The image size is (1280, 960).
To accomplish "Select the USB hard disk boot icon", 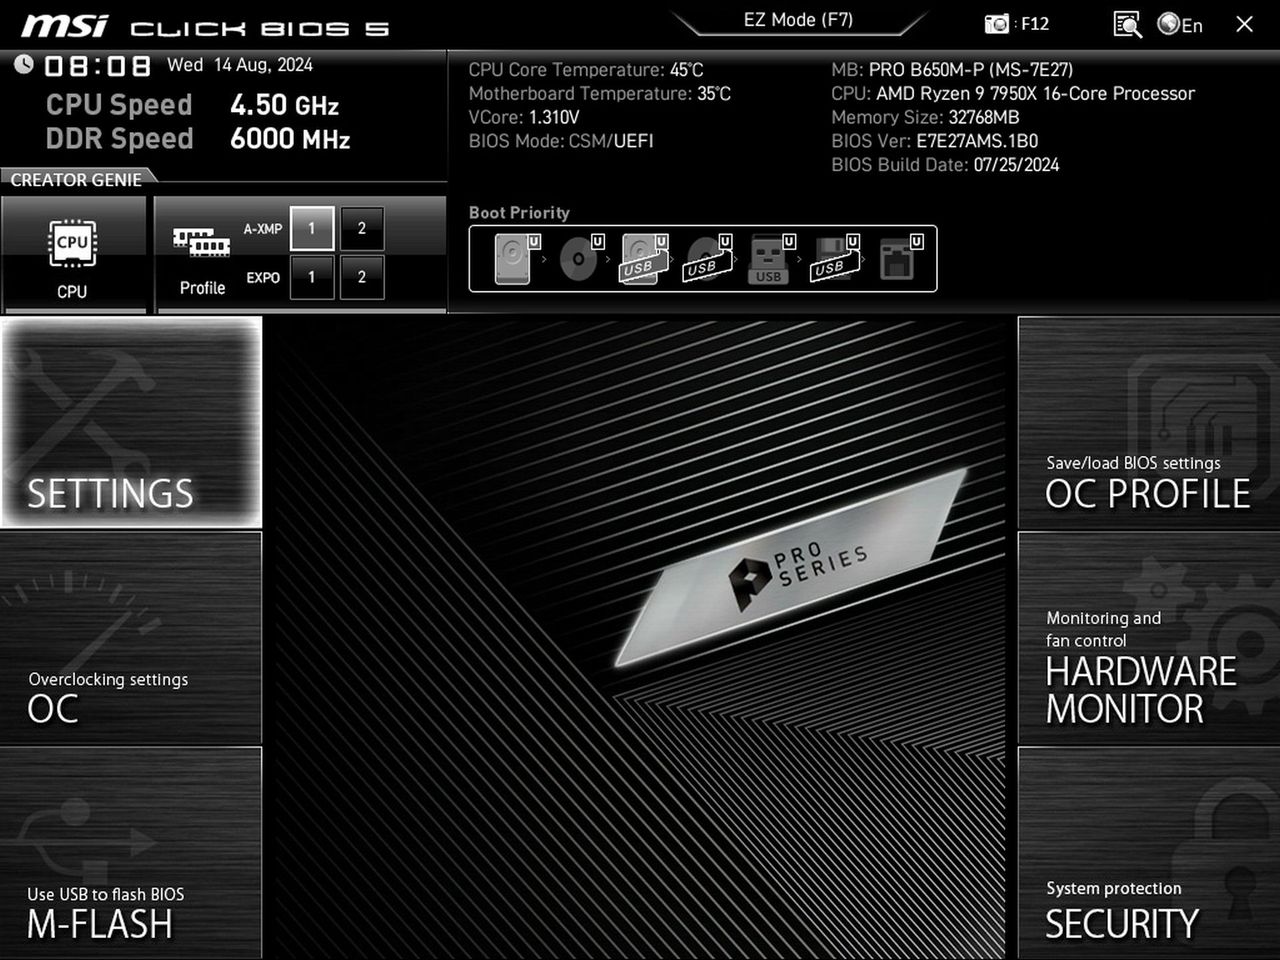I will (x=643, y=259).
